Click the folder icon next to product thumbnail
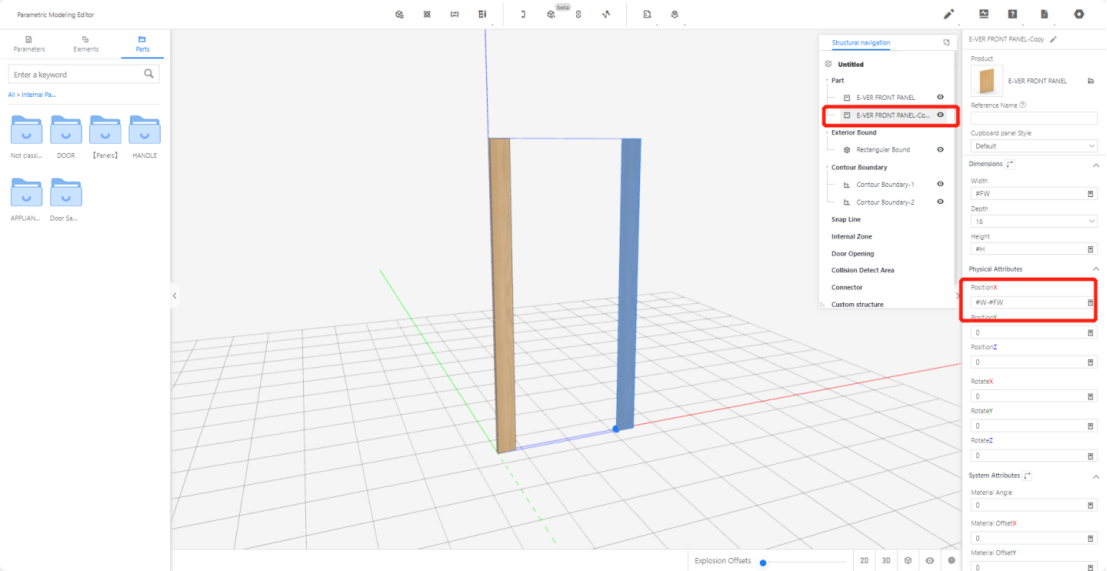1107x571 pixels. point(1090,81)
